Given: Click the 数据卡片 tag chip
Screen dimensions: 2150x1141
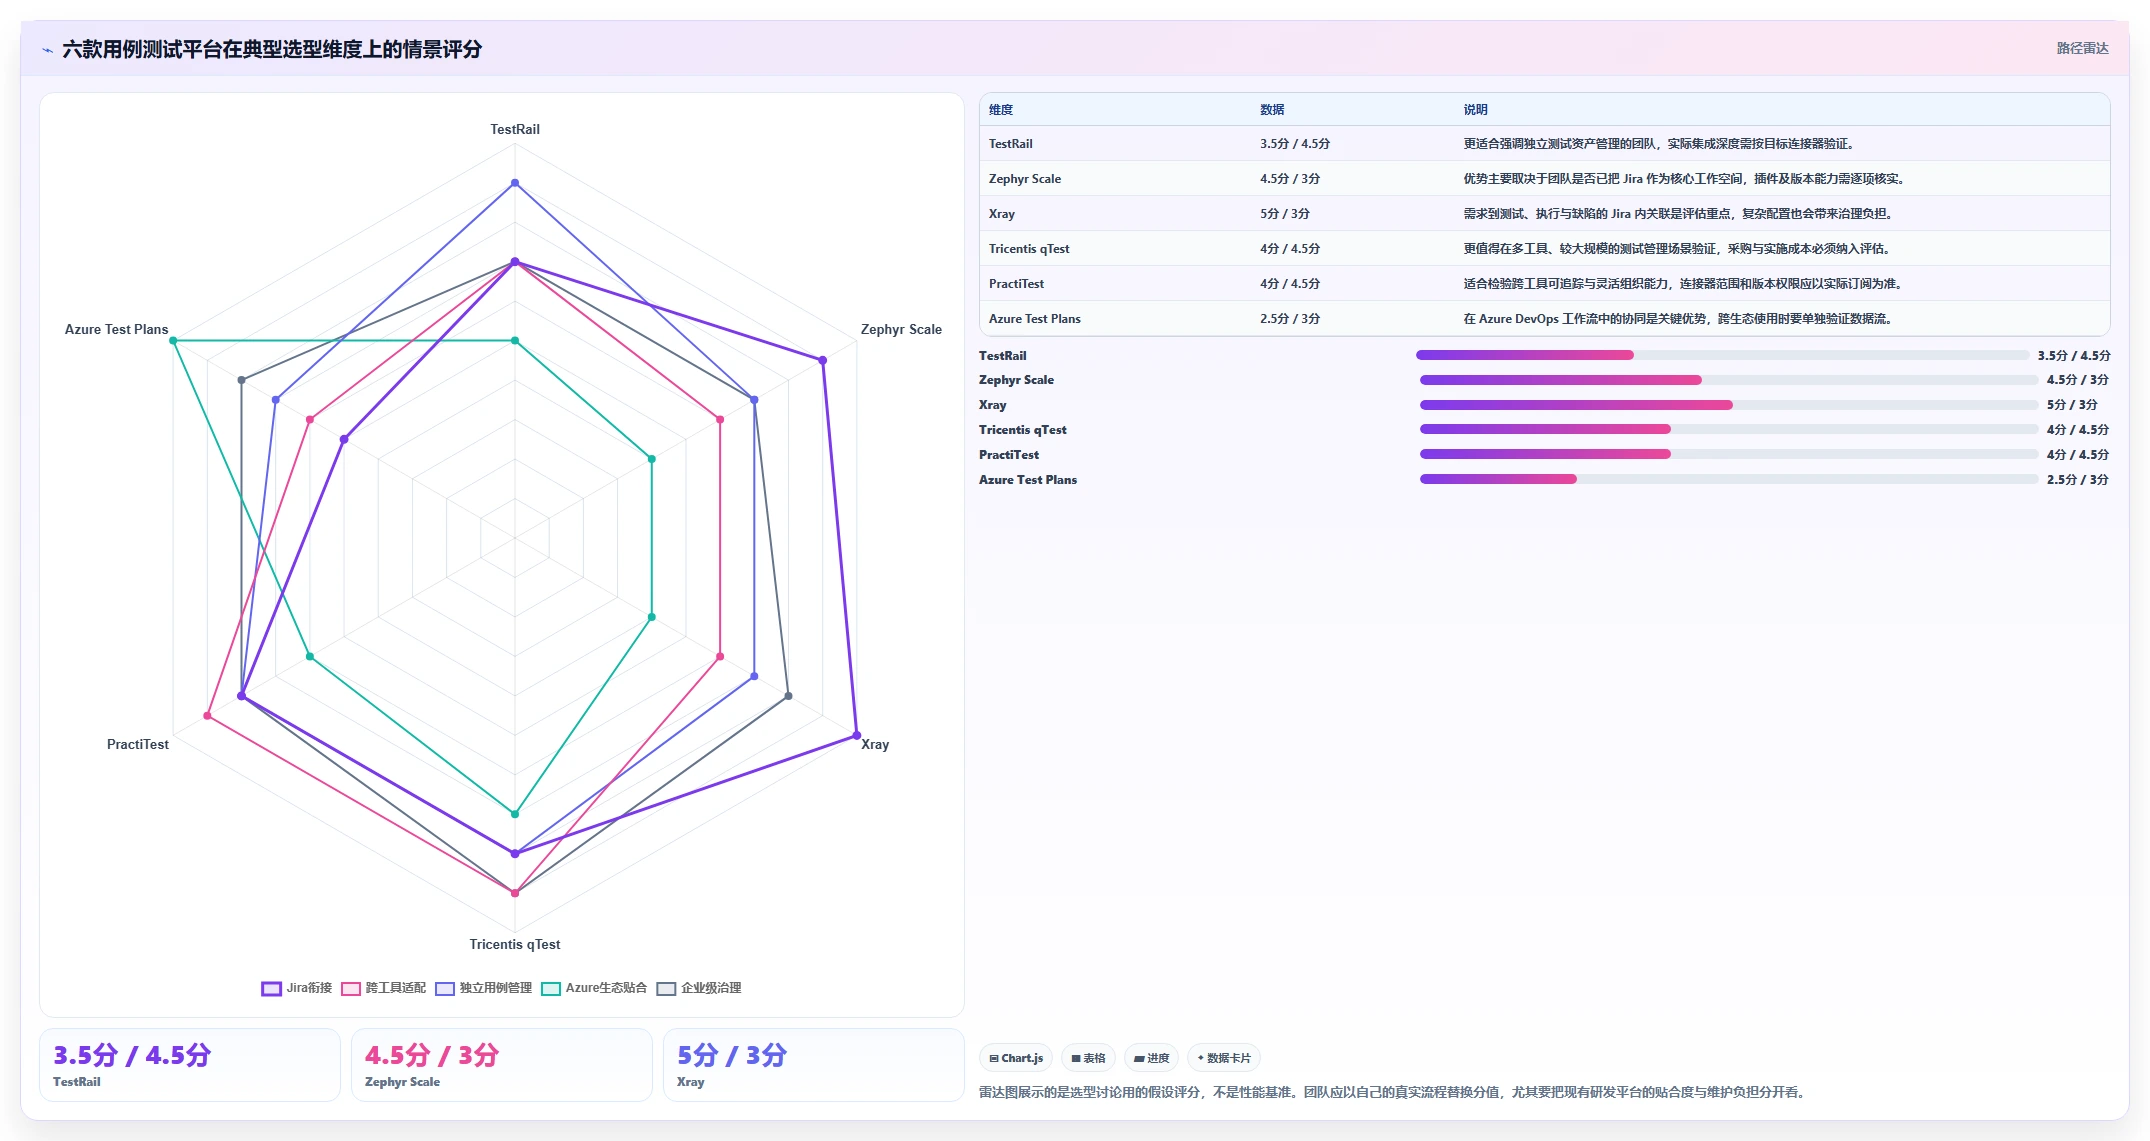Looking at the screenshot, I should (1223, 1058).
